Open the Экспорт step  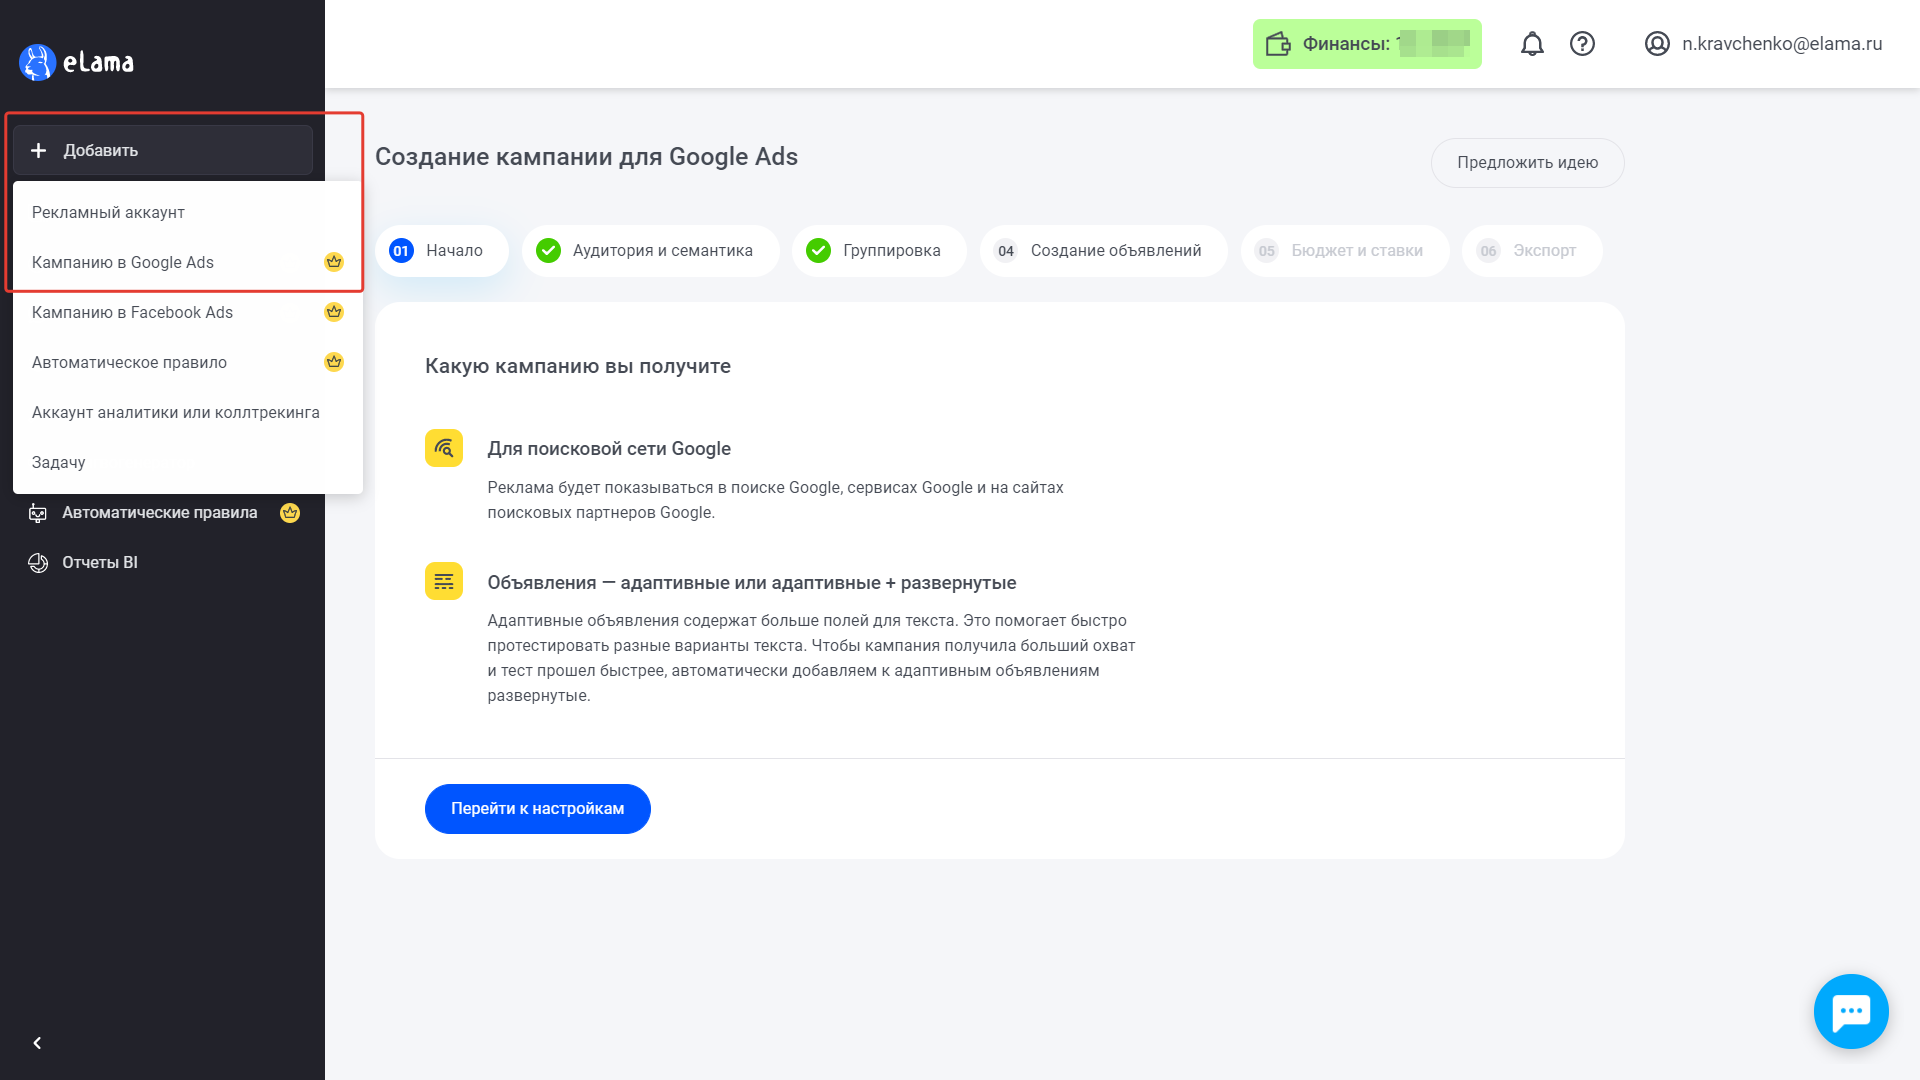(1532, 251)
